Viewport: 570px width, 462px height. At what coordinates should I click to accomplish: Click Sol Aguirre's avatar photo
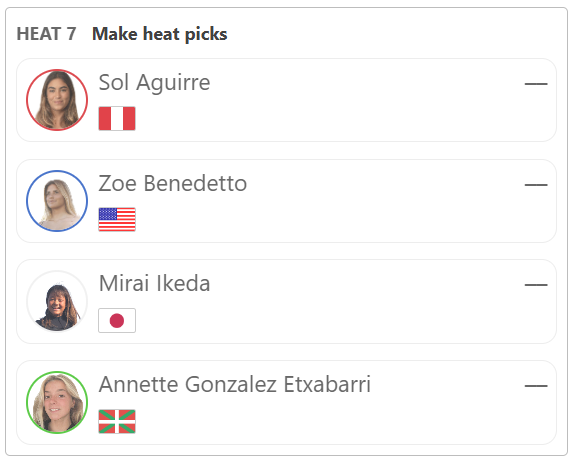tap(57, 100)
